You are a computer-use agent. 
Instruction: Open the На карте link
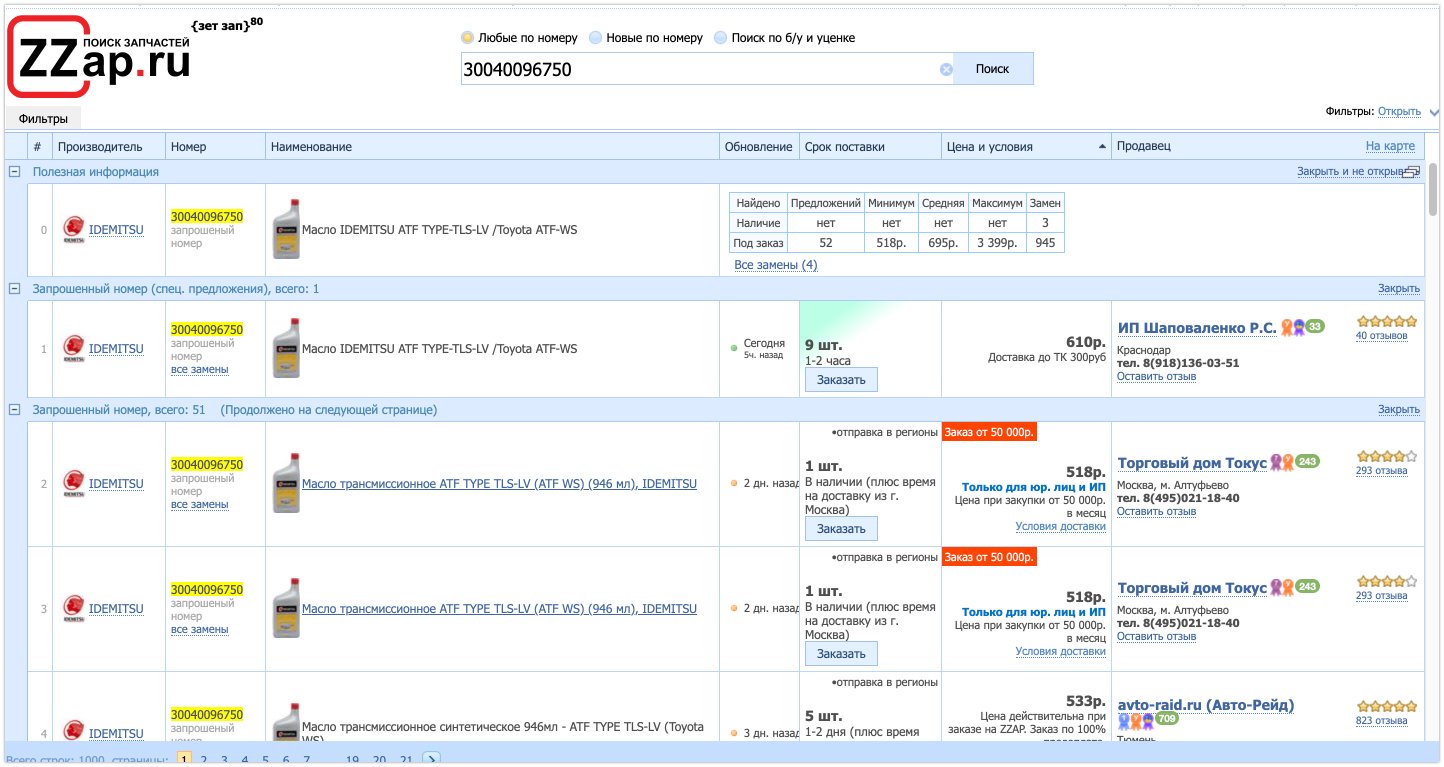click(1390, 147)
